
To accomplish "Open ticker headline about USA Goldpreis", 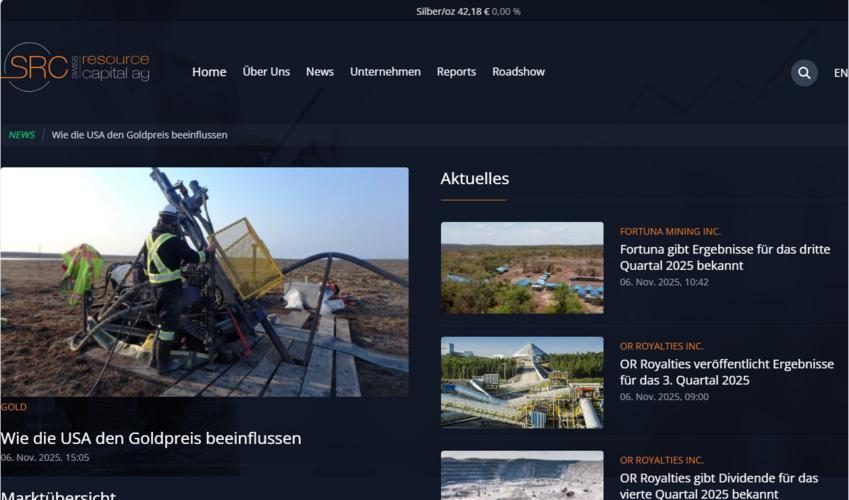I will pyautogui.click(x=139, y=135).
